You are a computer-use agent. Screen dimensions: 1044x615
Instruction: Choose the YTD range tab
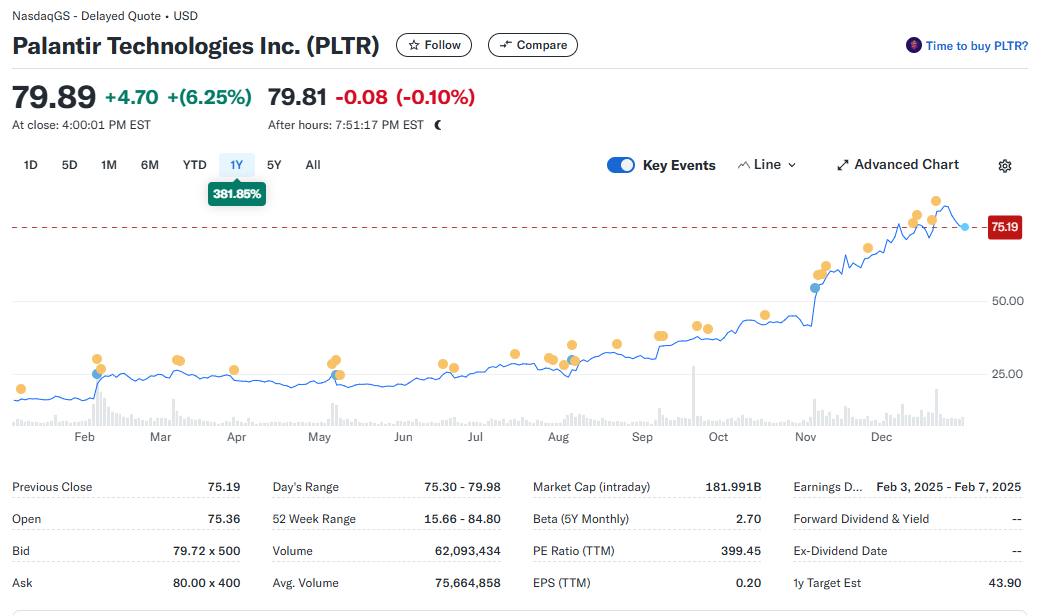coord(194,165)
